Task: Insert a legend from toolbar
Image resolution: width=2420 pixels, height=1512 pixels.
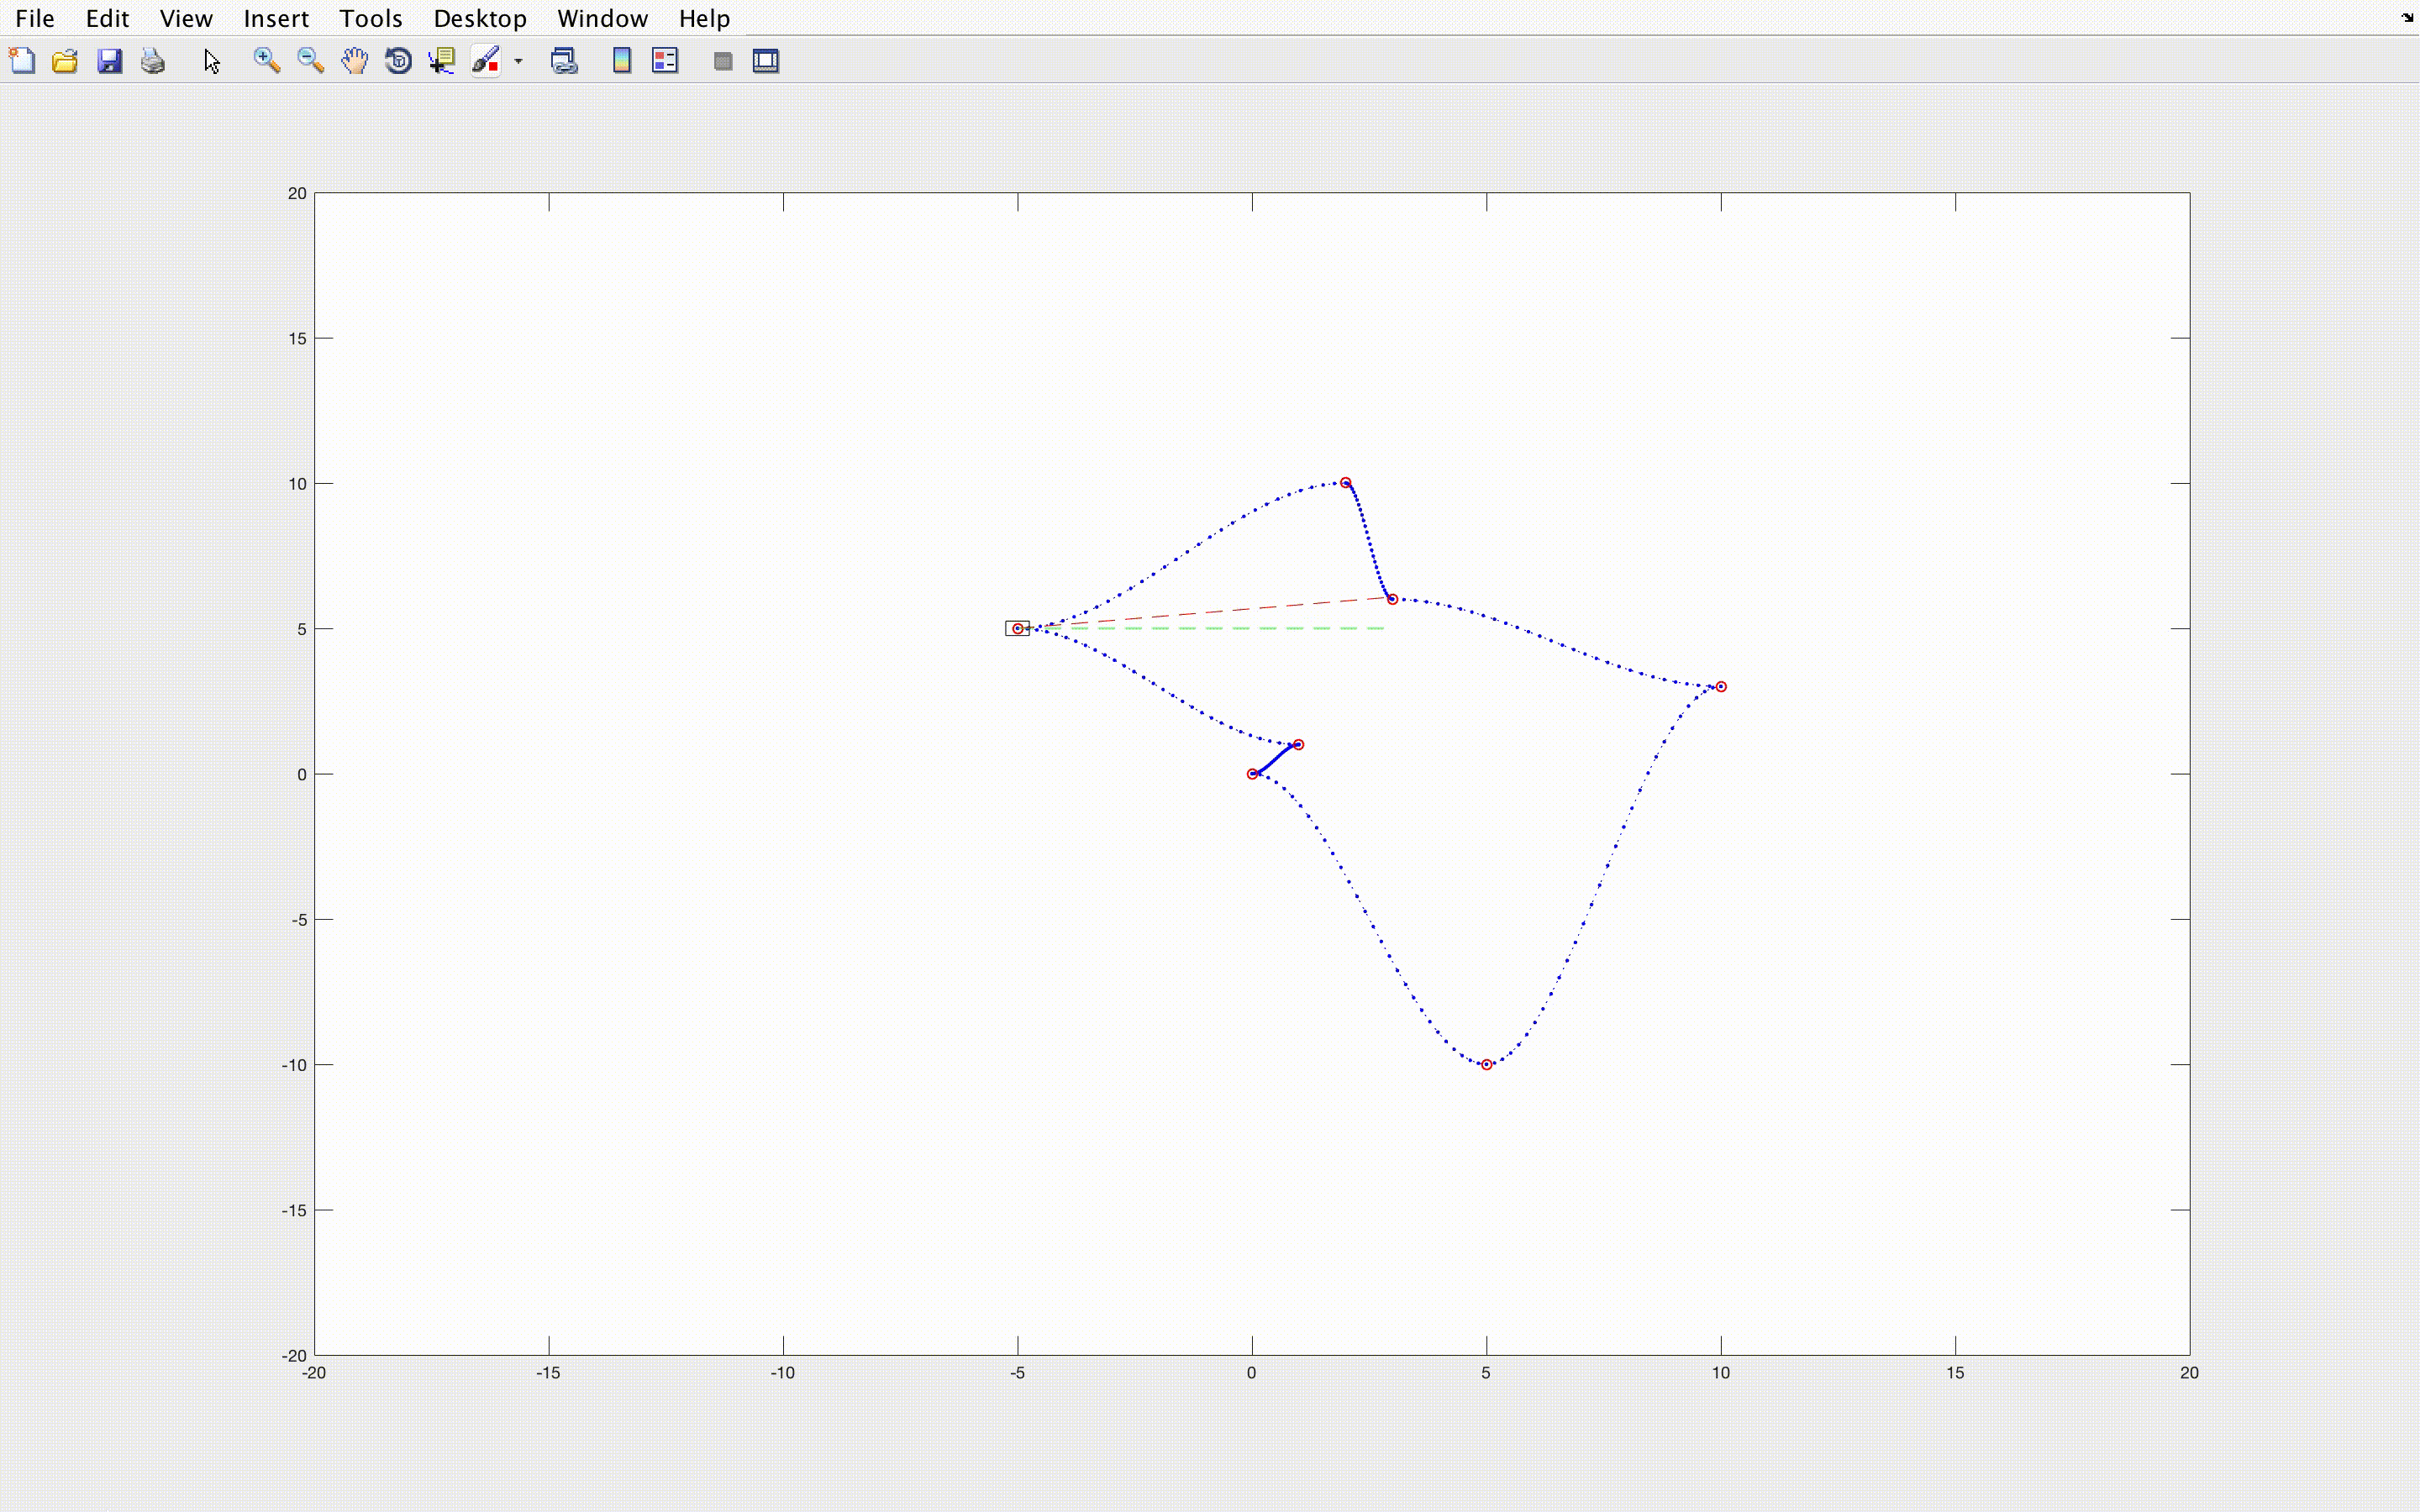Action: coord(665,61)
